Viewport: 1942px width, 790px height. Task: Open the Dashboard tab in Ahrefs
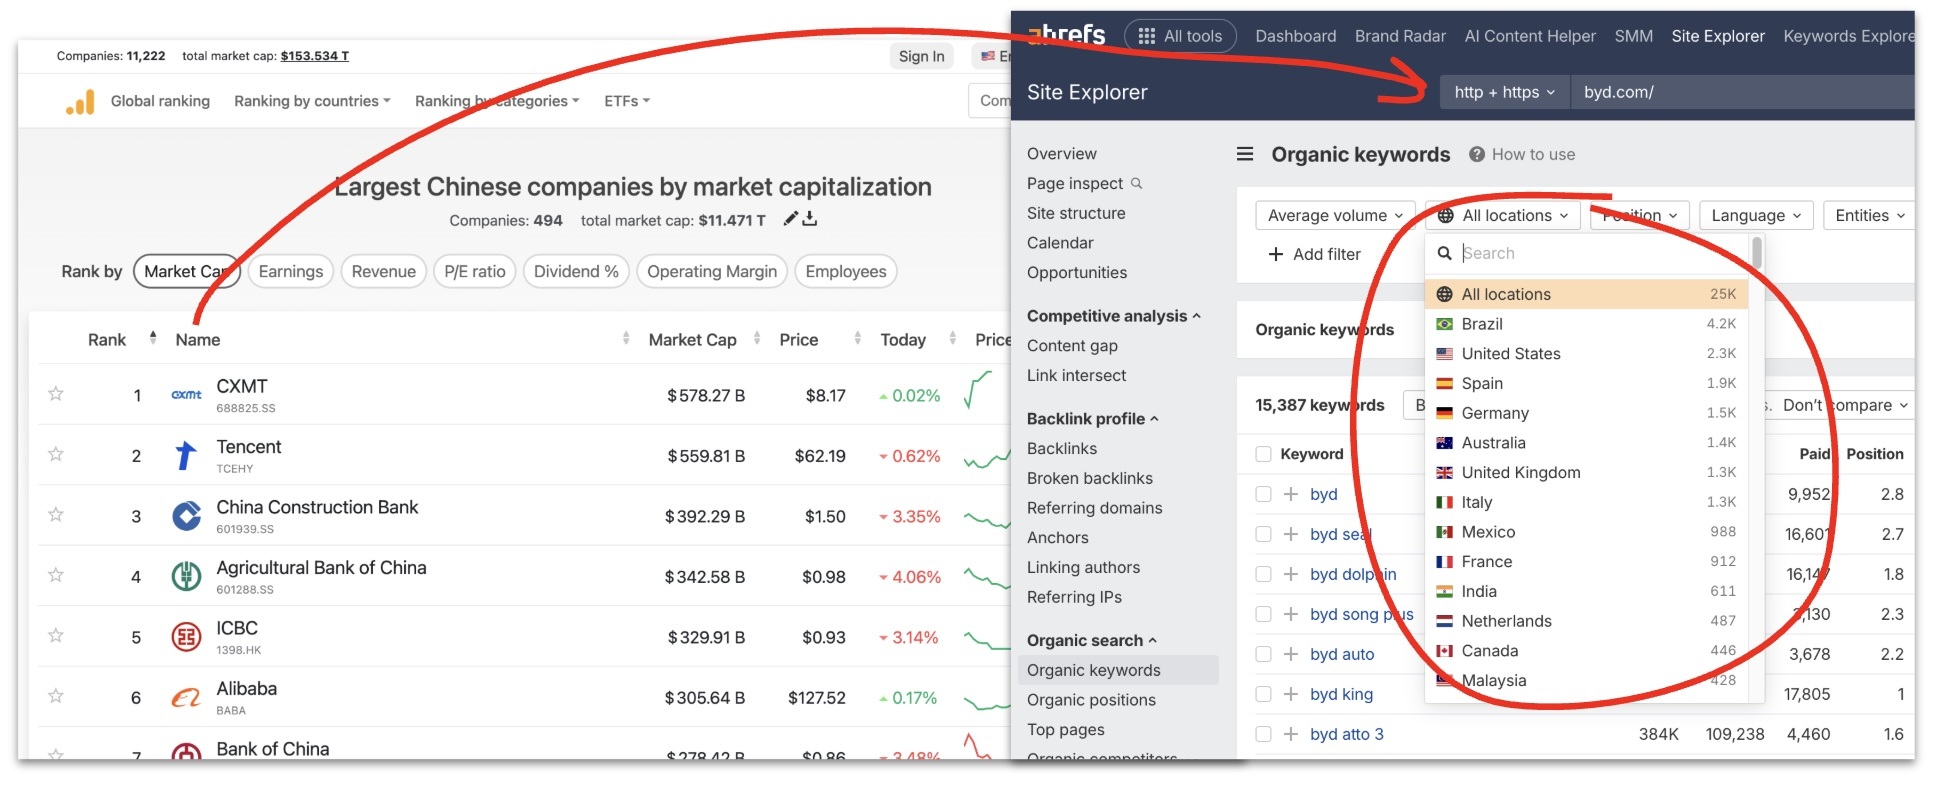(1295, 36)
